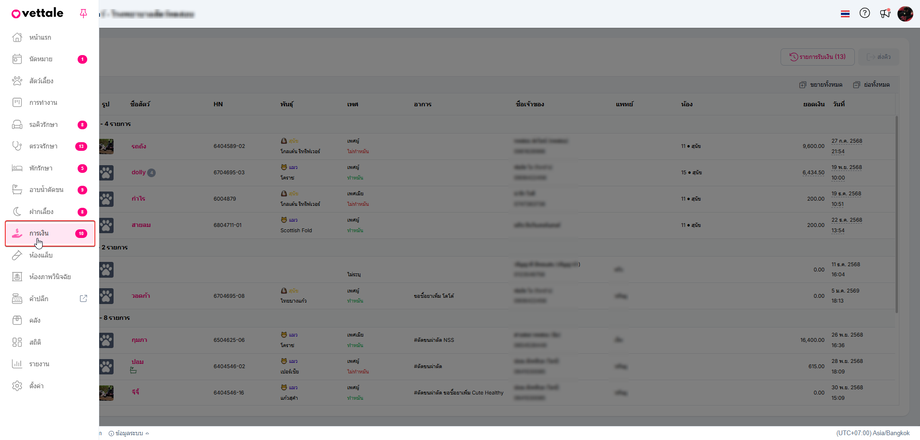920x440 pixels.
Task: Click symptom text ending Cute Healthy
Action: 458,392
